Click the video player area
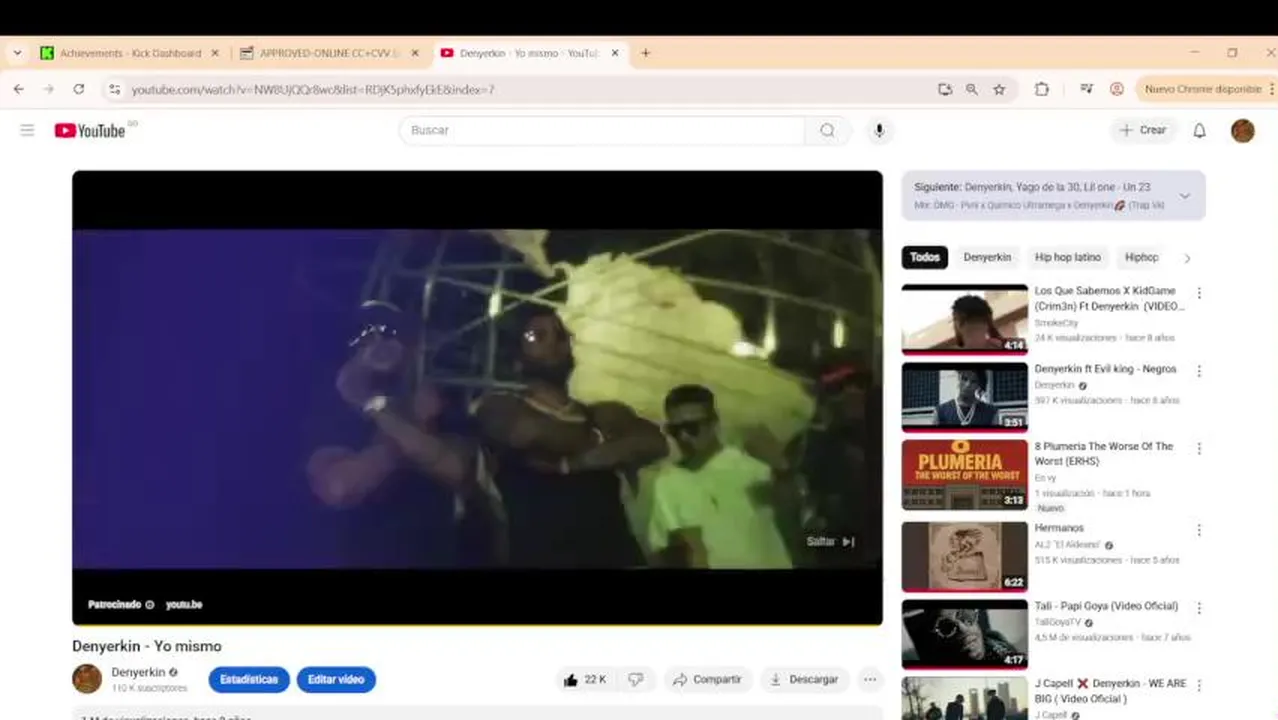Screen dimensions: 1278x720 tap(477, 398)
